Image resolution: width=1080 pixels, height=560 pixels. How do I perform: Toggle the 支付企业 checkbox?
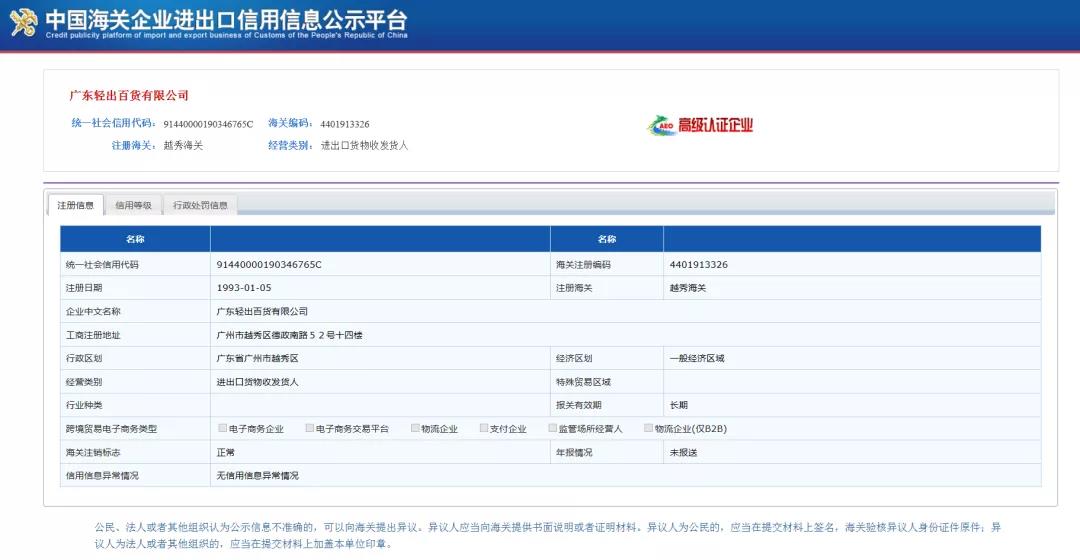coord(484,428)
